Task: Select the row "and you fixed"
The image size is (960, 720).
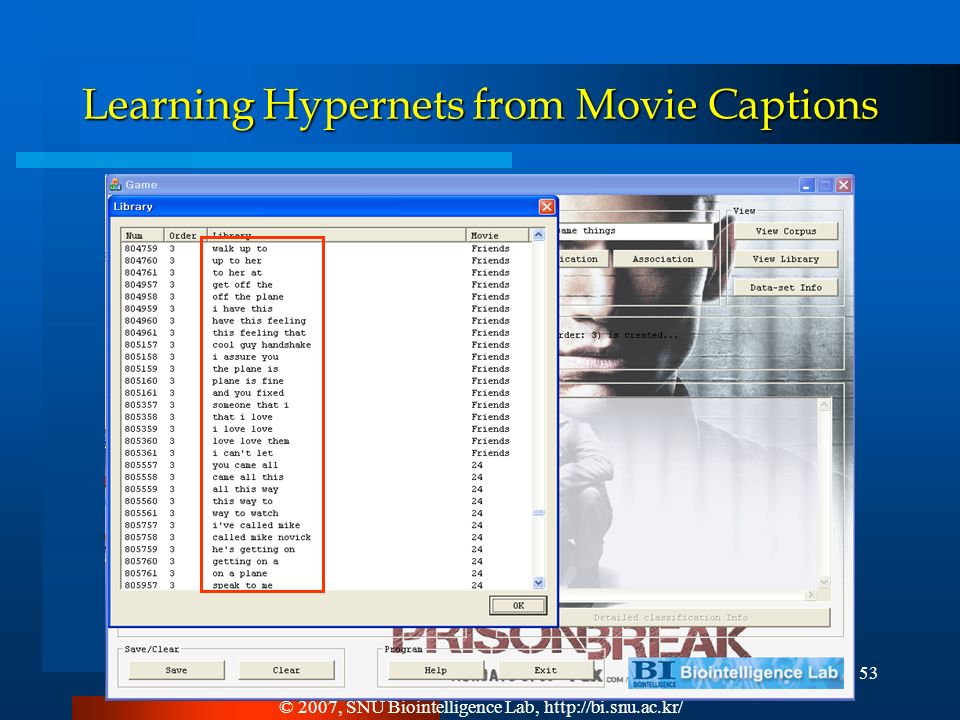Action: tap(326, 393)
